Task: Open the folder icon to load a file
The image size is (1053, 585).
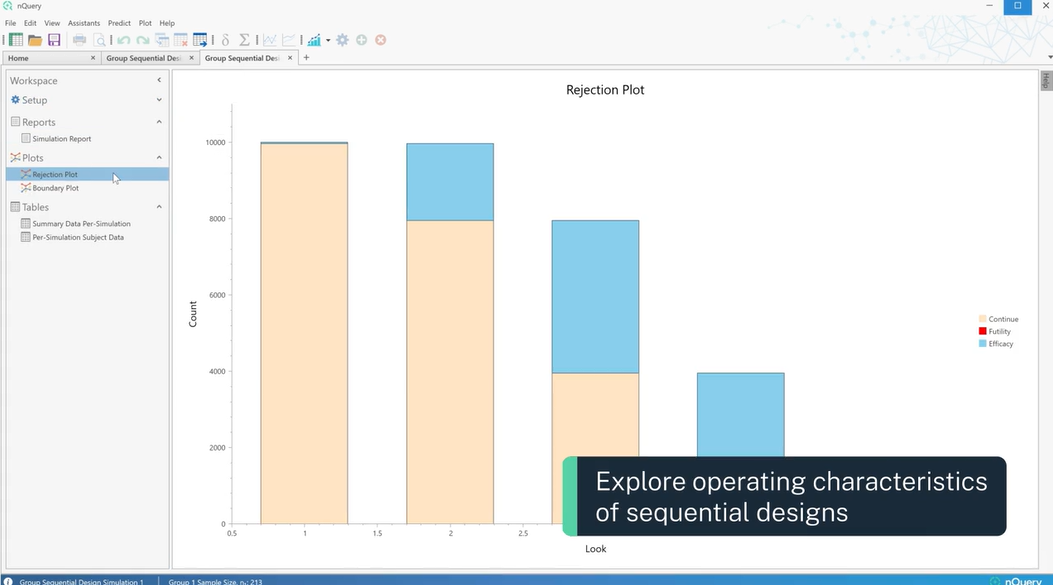Action: [x=34, y=39]
